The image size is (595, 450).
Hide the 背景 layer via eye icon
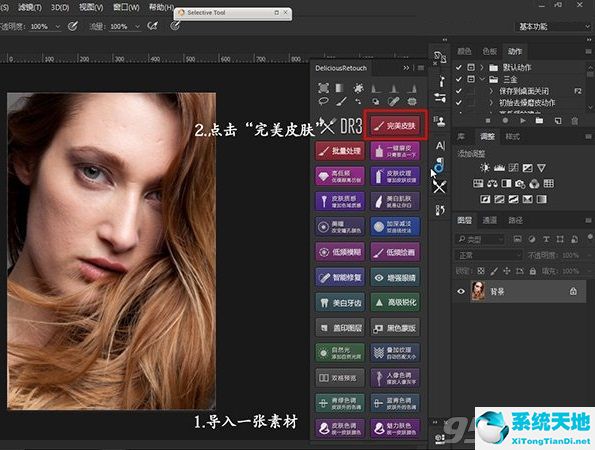coord(461,291)
